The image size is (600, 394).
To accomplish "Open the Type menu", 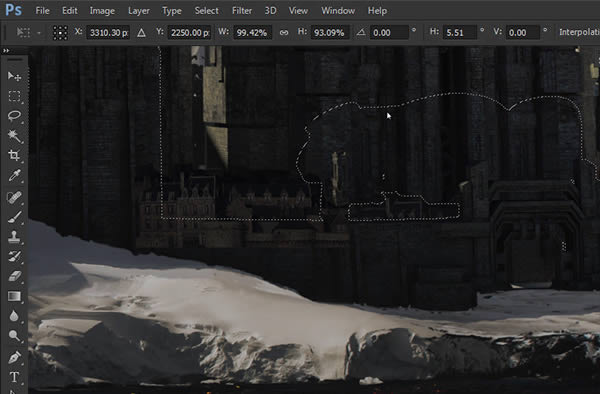I will [x=172, y=11].
